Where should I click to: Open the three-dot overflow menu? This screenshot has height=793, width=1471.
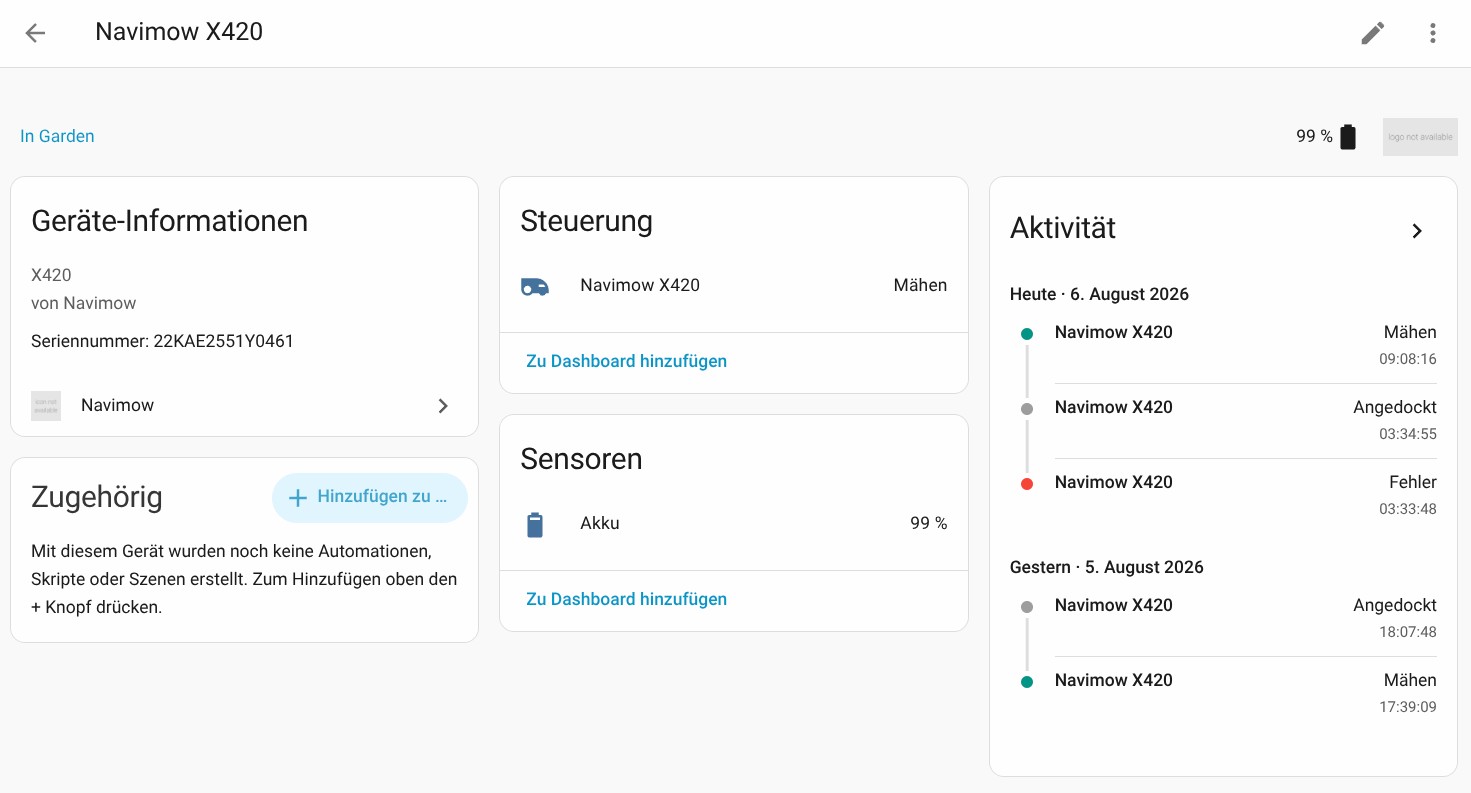click(1433, 33)
